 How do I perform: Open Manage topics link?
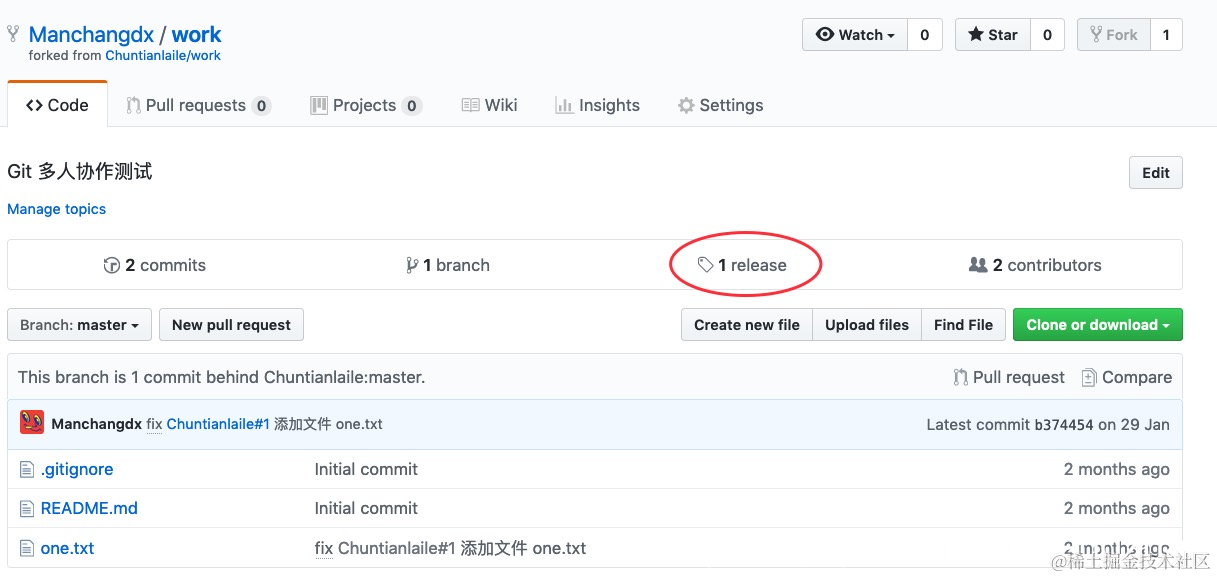(x=56, y=209)
